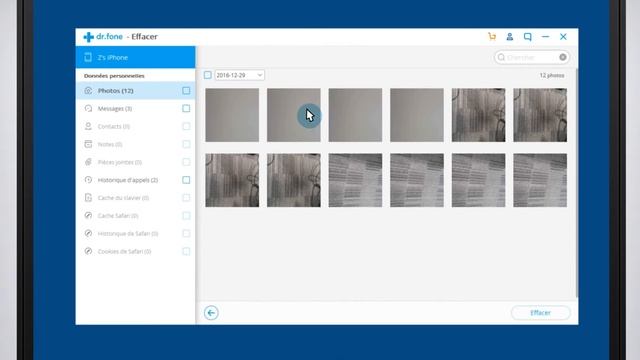Open the shopping cart icon

[492, 37]
